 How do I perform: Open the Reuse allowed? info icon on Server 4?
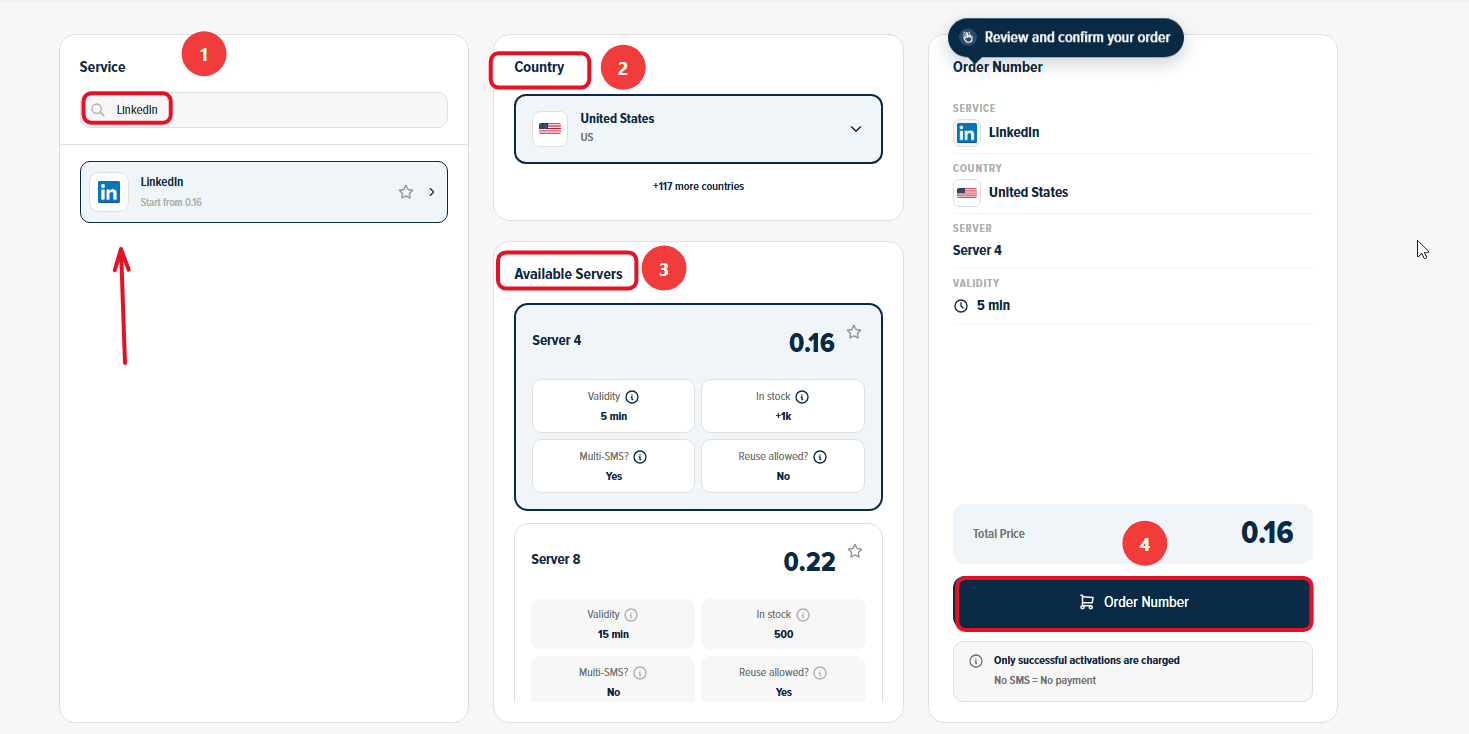(820, 457)
